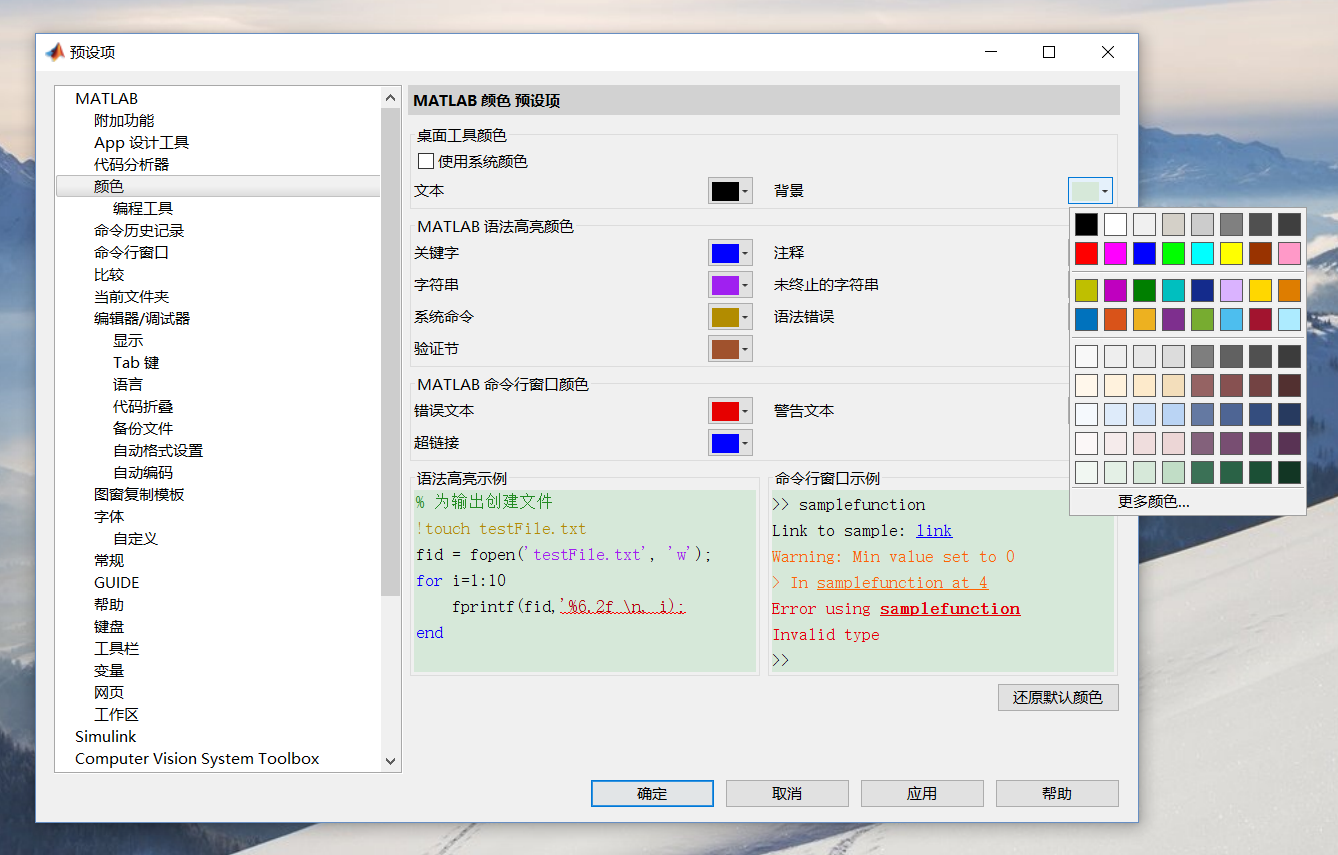Screen dimensions: 1338x855
Task: Pick the cyan swatch in the palette
Action: coord(1202,253)
